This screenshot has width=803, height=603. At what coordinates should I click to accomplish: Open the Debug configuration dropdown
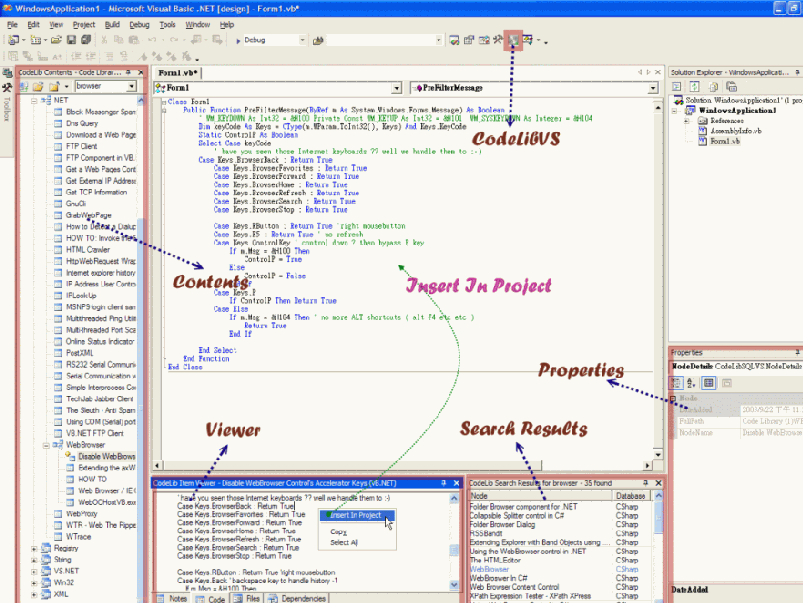302,40
